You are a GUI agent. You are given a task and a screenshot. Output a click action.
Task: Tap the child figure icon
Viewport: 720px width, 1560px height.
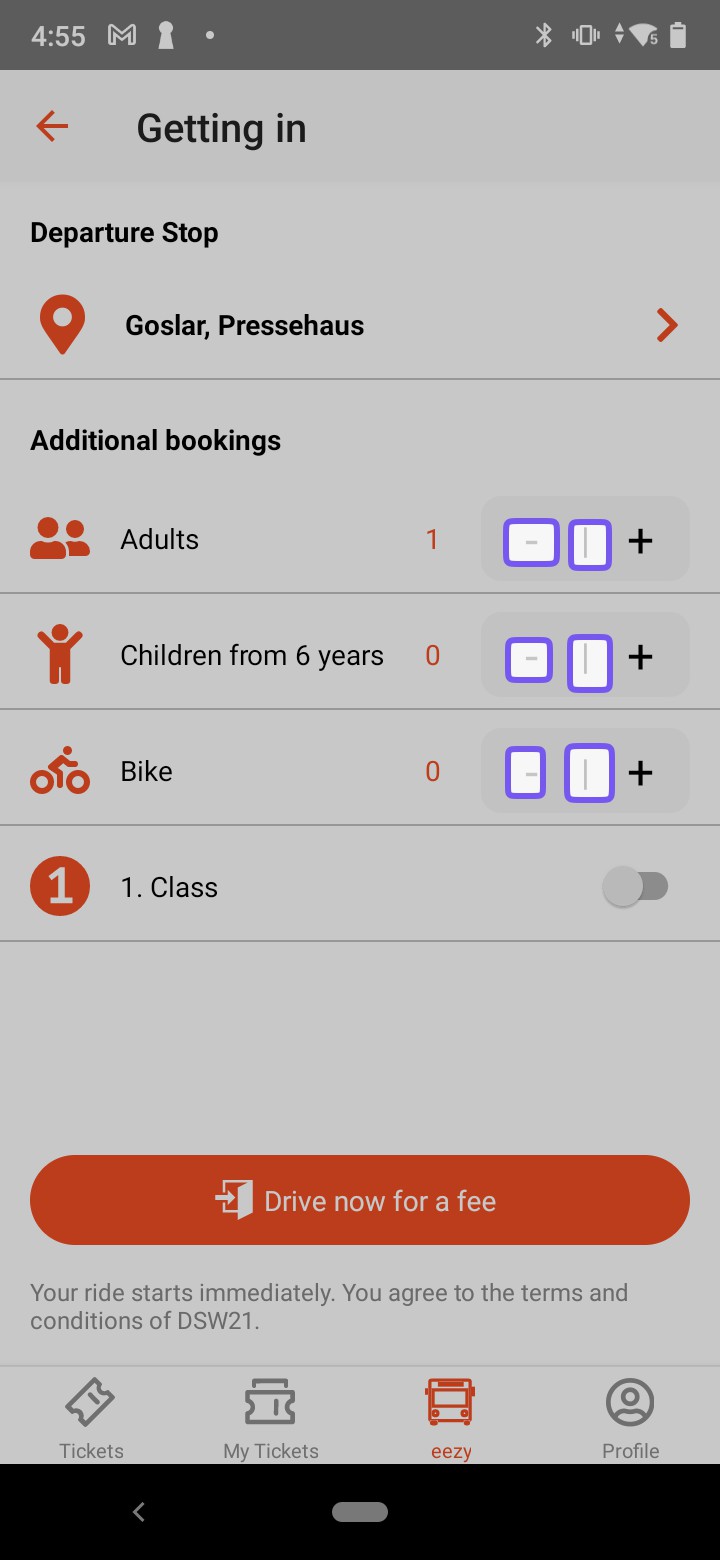60,655
